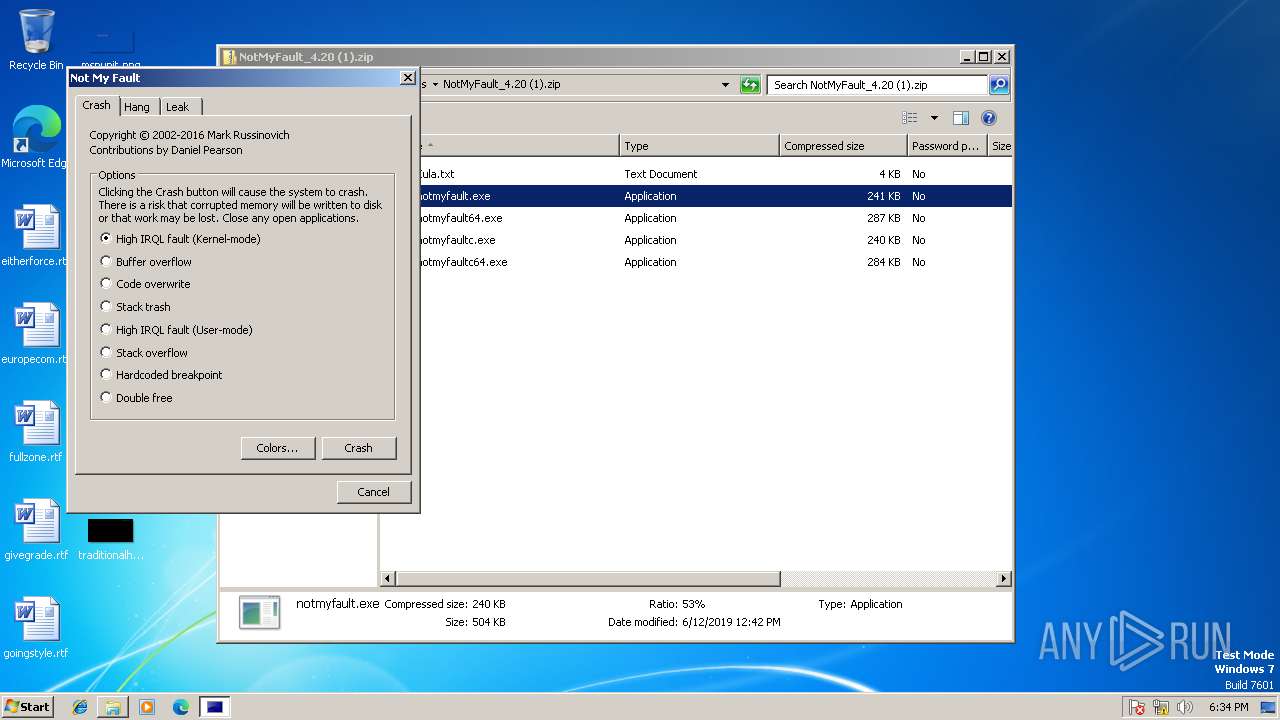Viewport: 1280px width, 720px height.
Task: Click the change view icon in Explorer
Action: (x=909, y=118)
